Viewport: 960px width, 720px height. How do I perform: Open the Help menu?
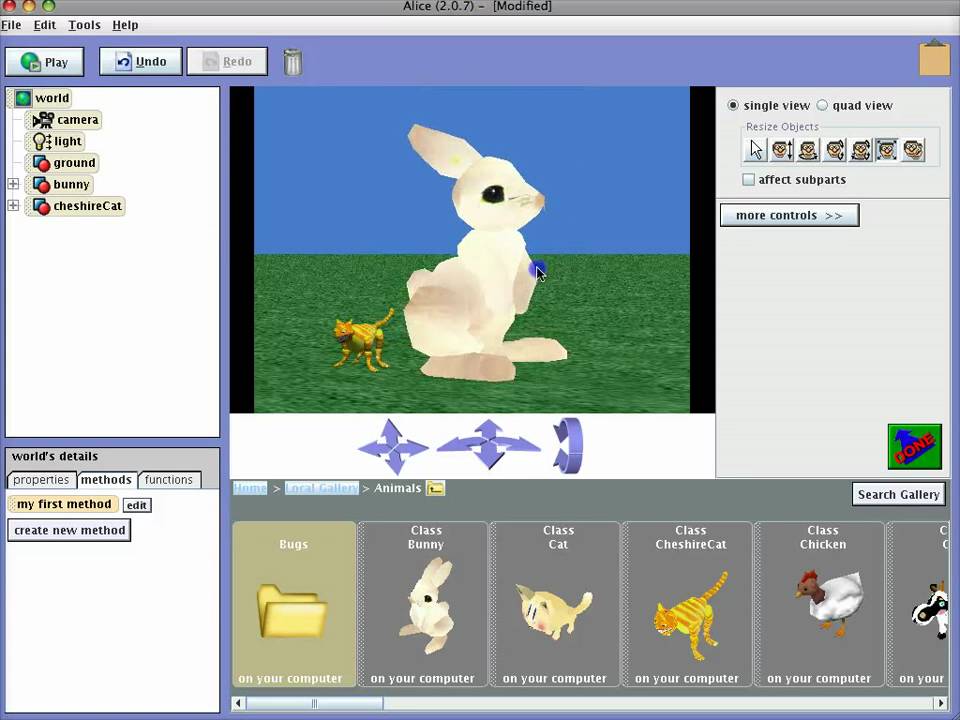125,25
